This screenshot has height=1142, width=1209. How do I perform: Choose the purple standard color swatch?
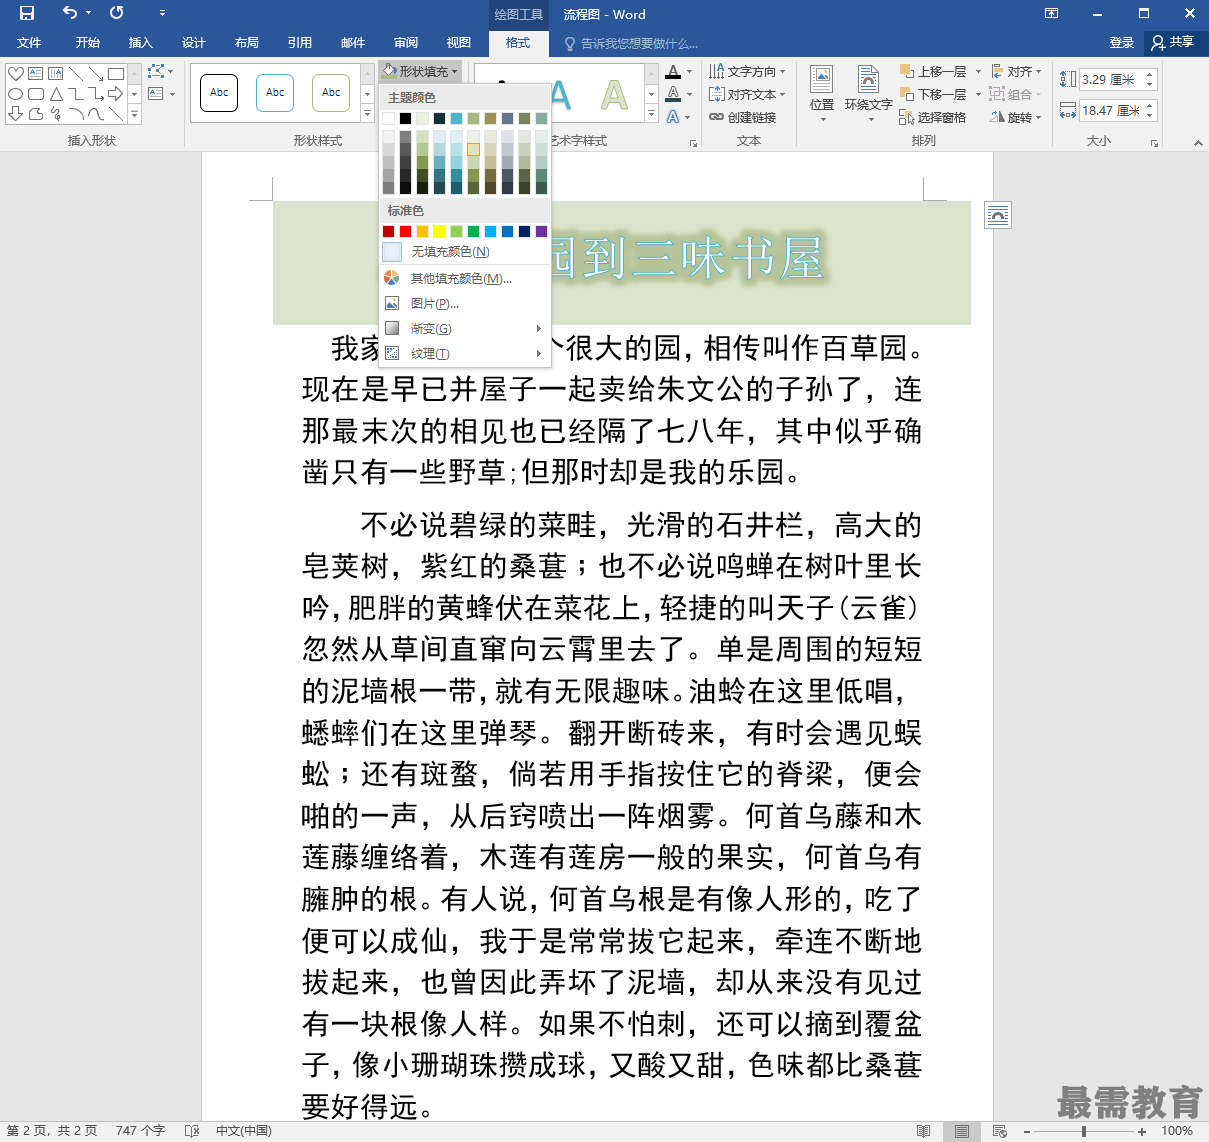click(541, 231)
